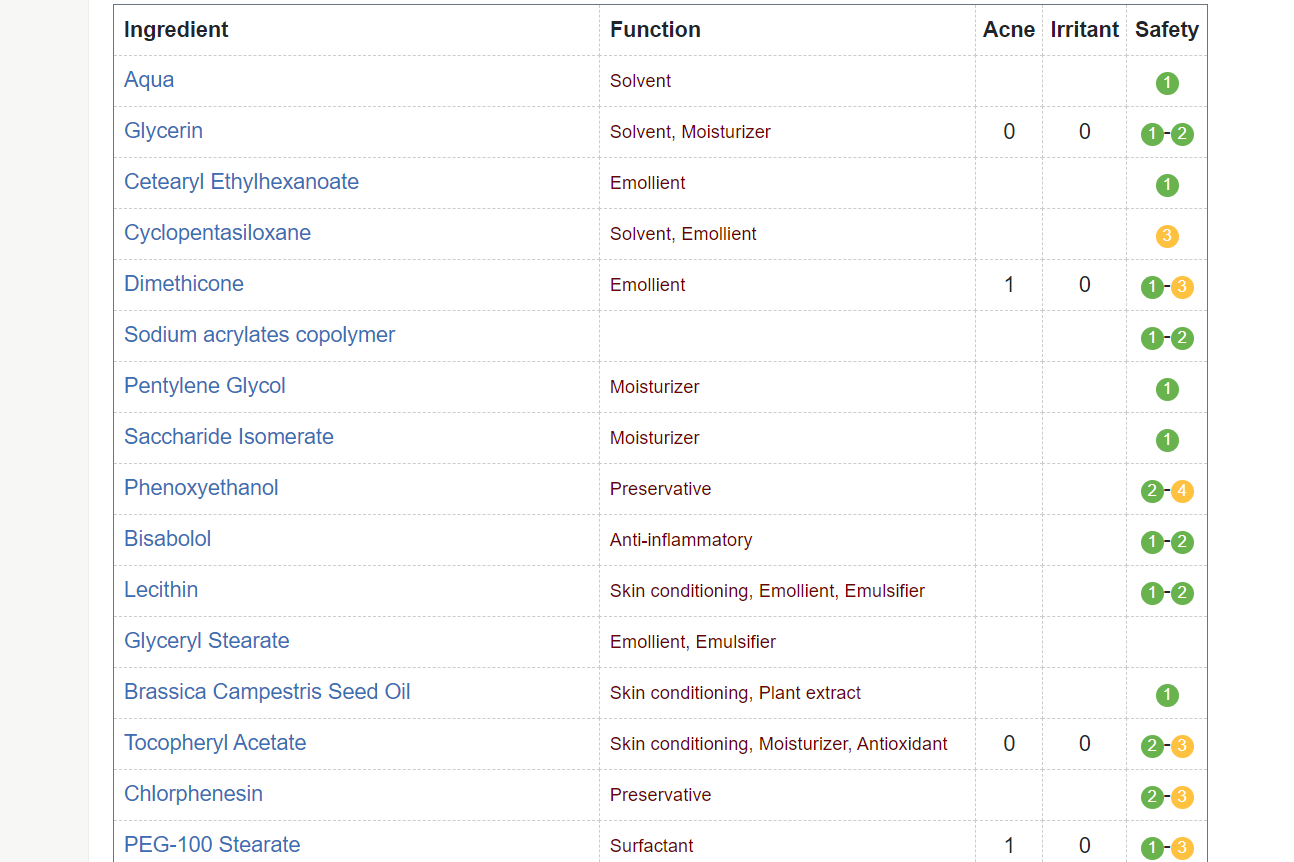The width and height of the screenshot is (1294, 862).
Task: Click Aqua's green safety rating 1 badge
Action: pos(1167,83)
